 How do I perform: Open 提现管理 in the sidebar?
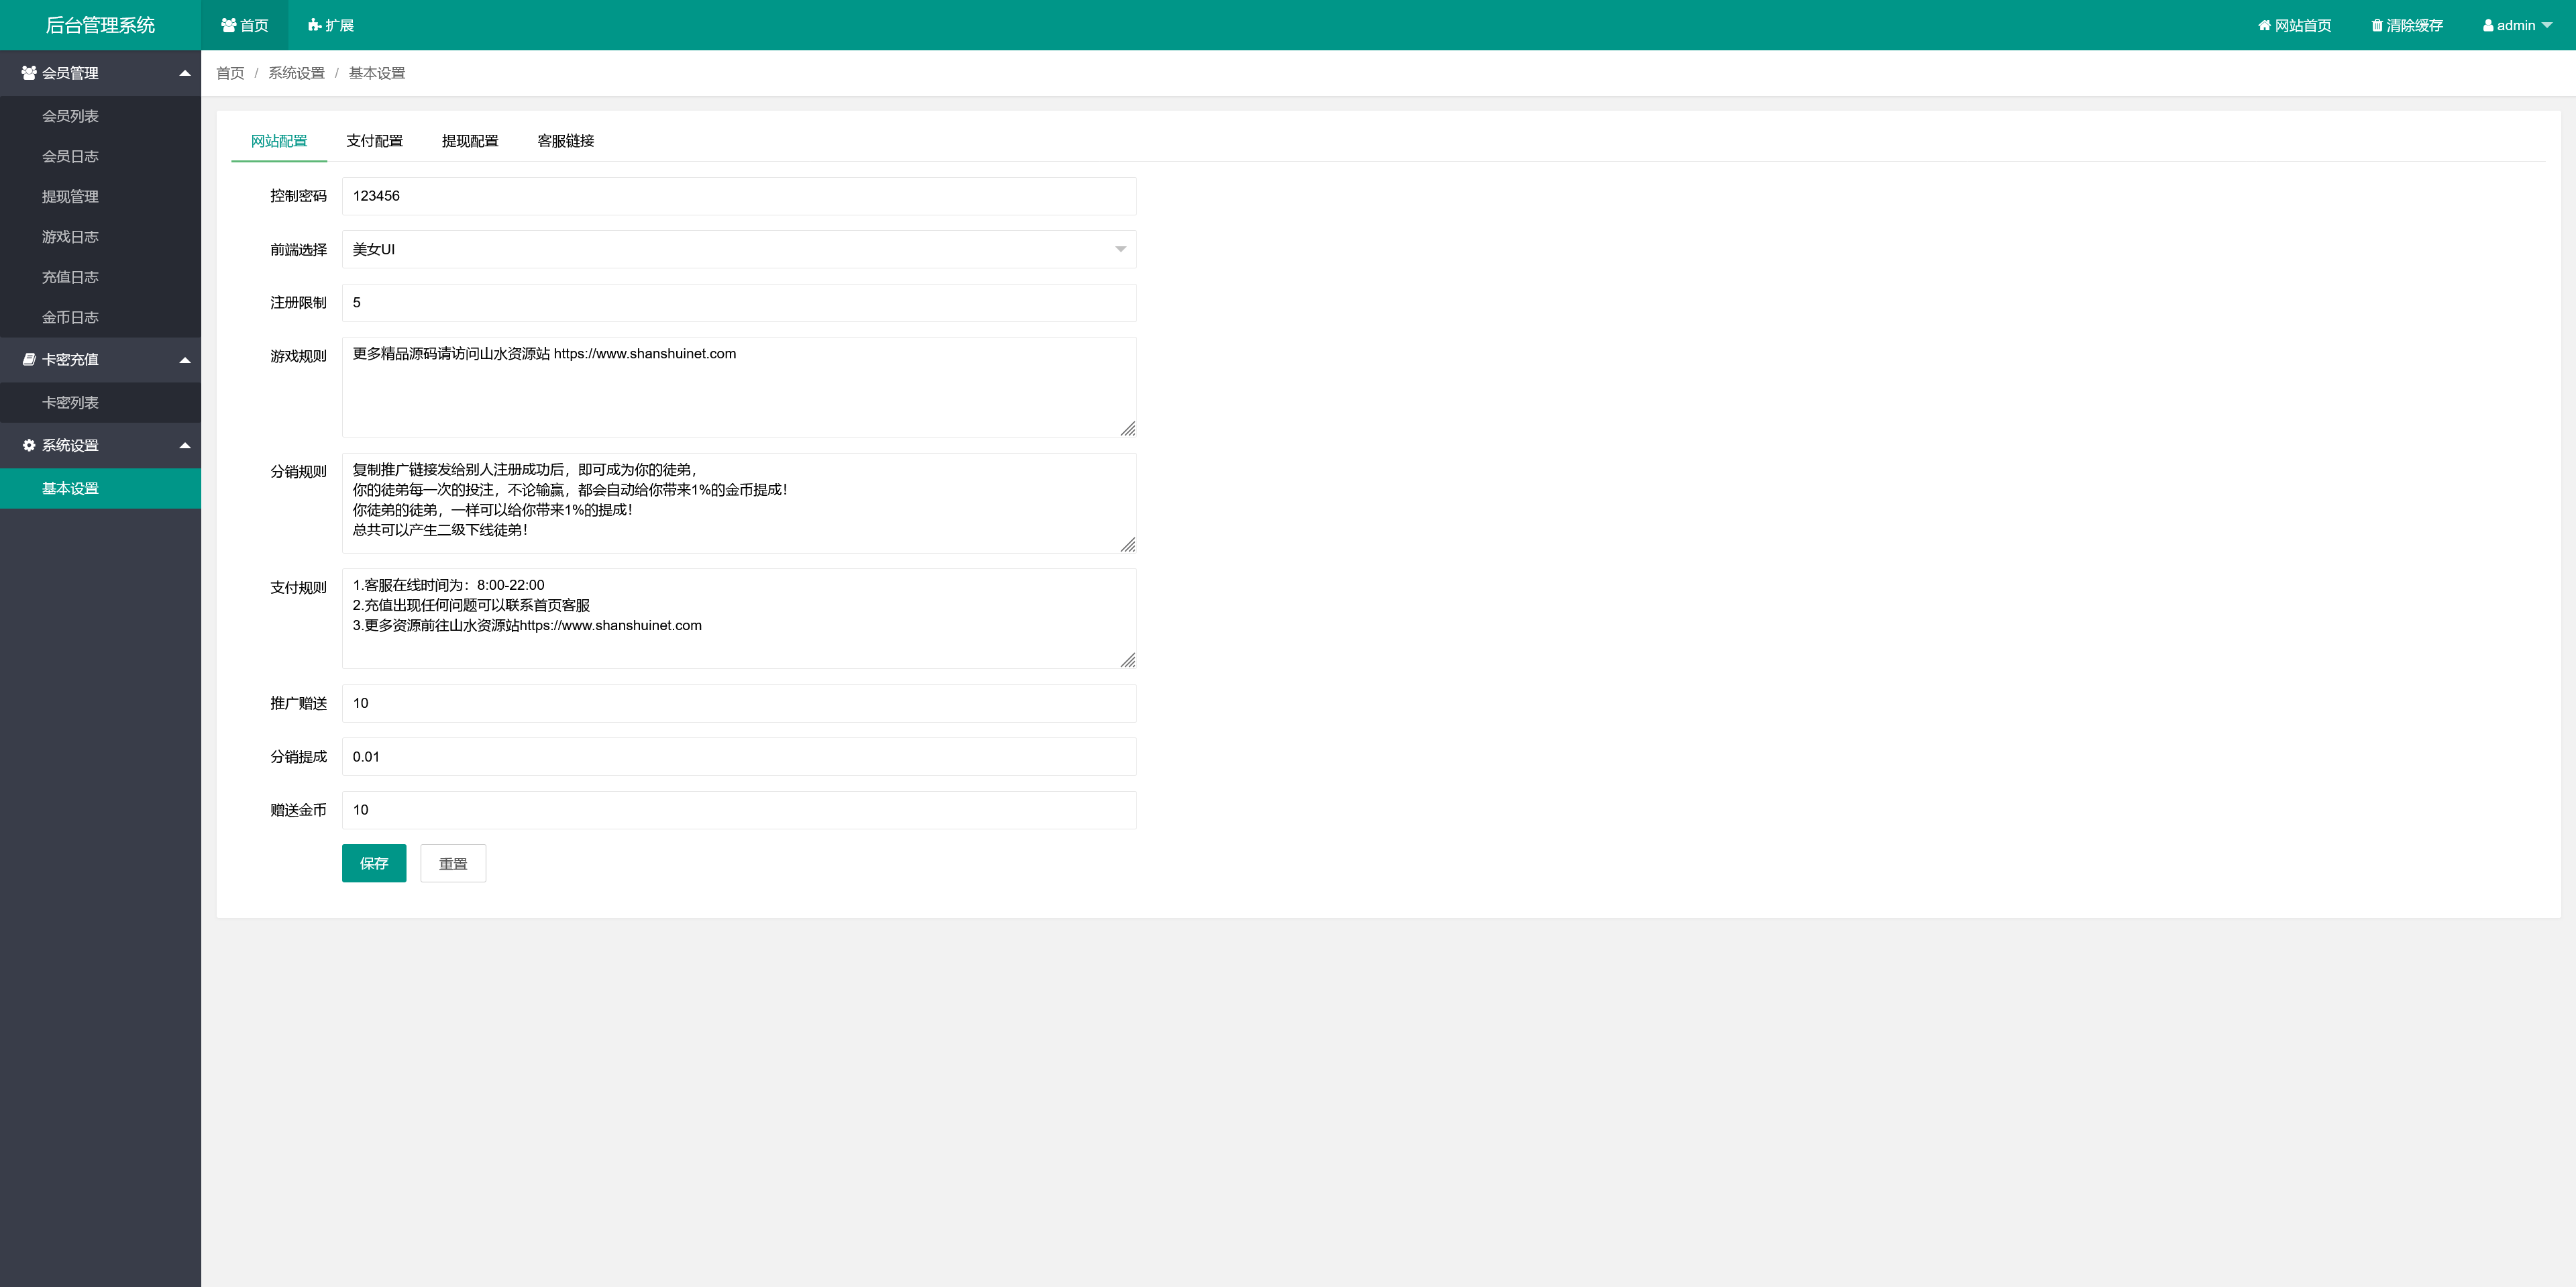(70, 197)
